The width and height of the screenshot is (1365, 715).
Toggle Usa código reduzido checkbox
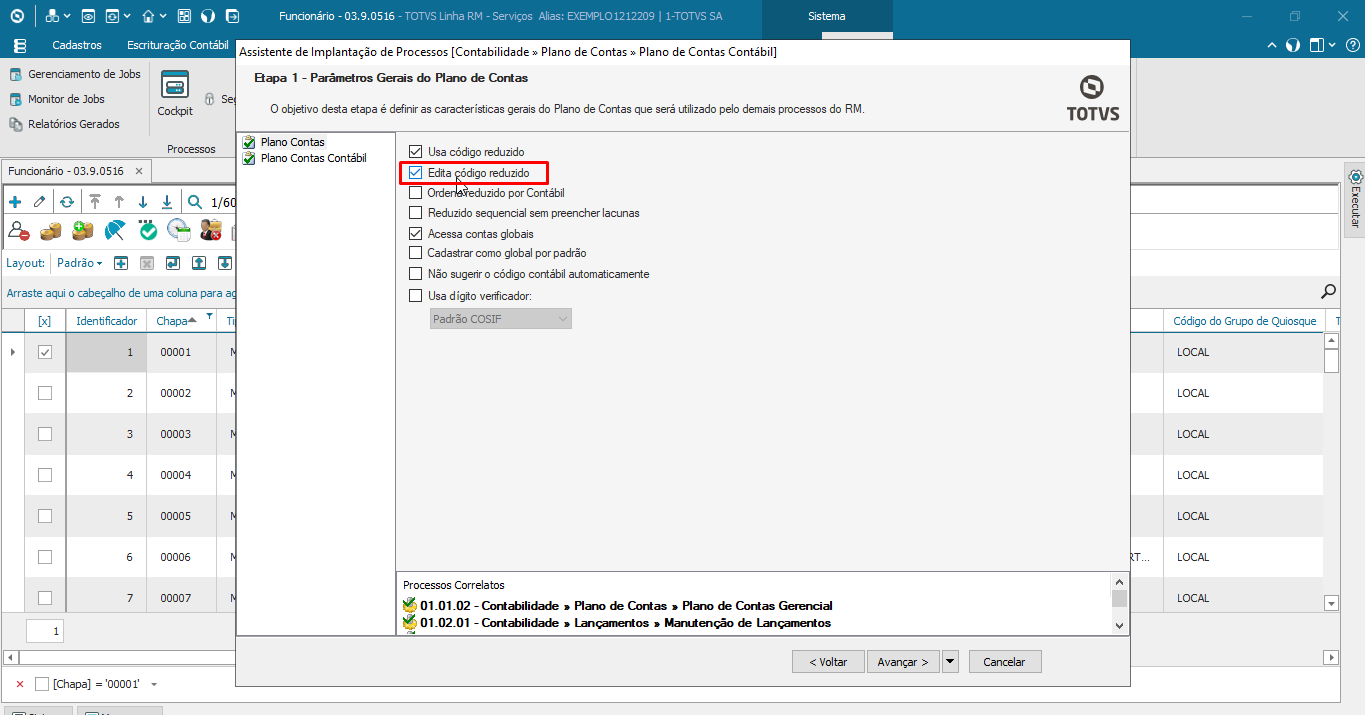(416, 152)
